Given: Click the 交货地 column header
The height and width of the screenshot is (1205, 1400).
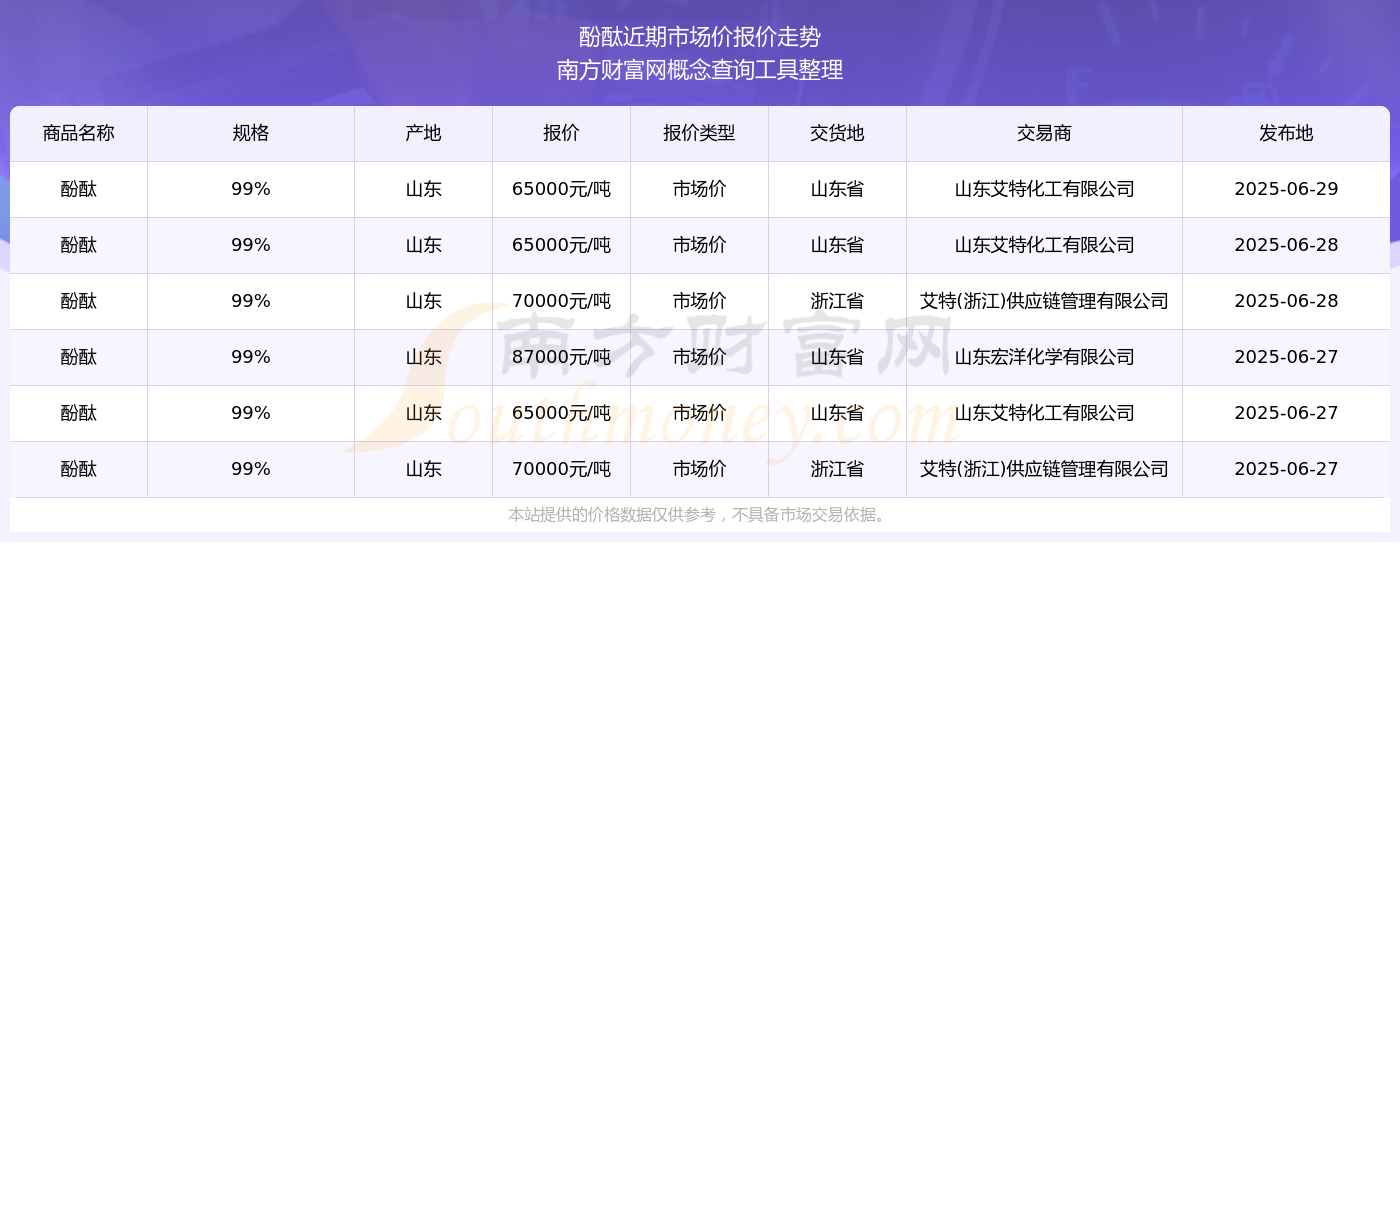Looking at the screenshot, I should (838, 134).
